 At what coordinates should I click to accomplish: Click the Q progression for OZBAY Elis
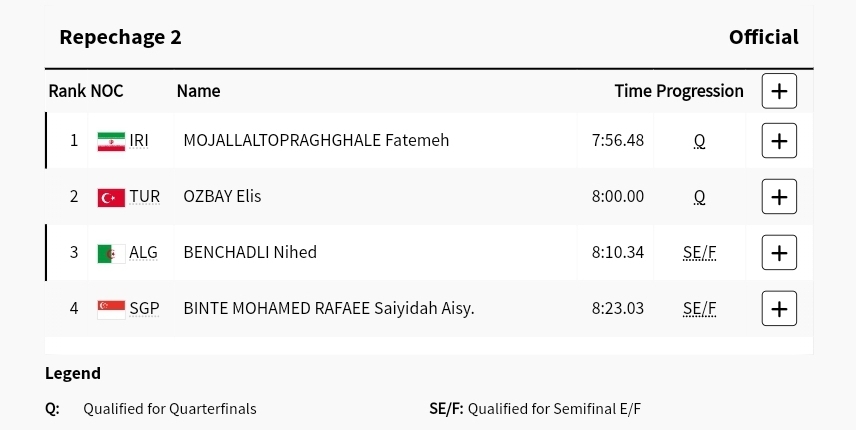[x=699, y=197]
